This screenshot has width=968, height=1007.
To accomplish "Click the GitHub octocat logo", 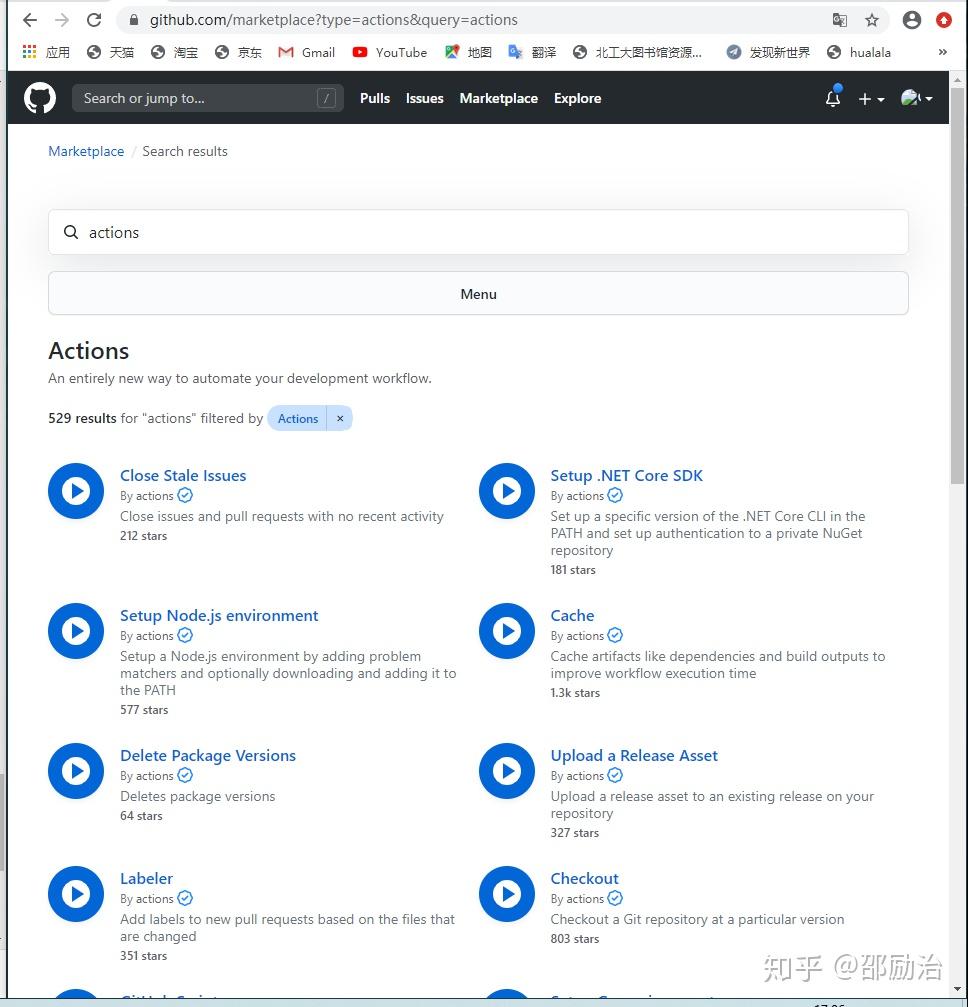I will point(39,97).
